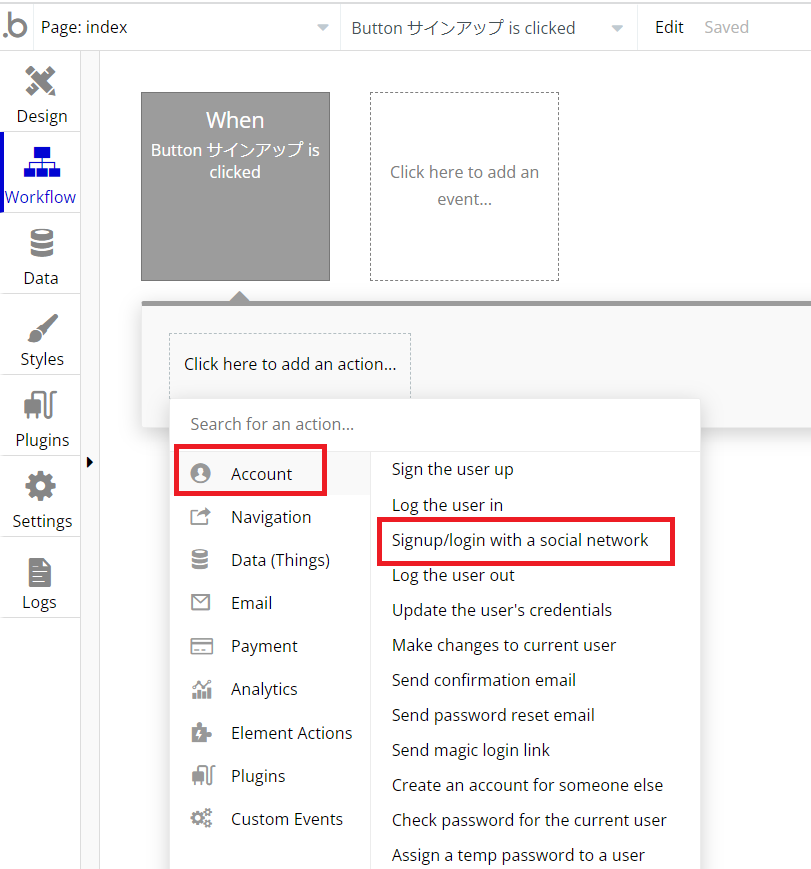Open the Data tab icon

(x=42, y=243)
